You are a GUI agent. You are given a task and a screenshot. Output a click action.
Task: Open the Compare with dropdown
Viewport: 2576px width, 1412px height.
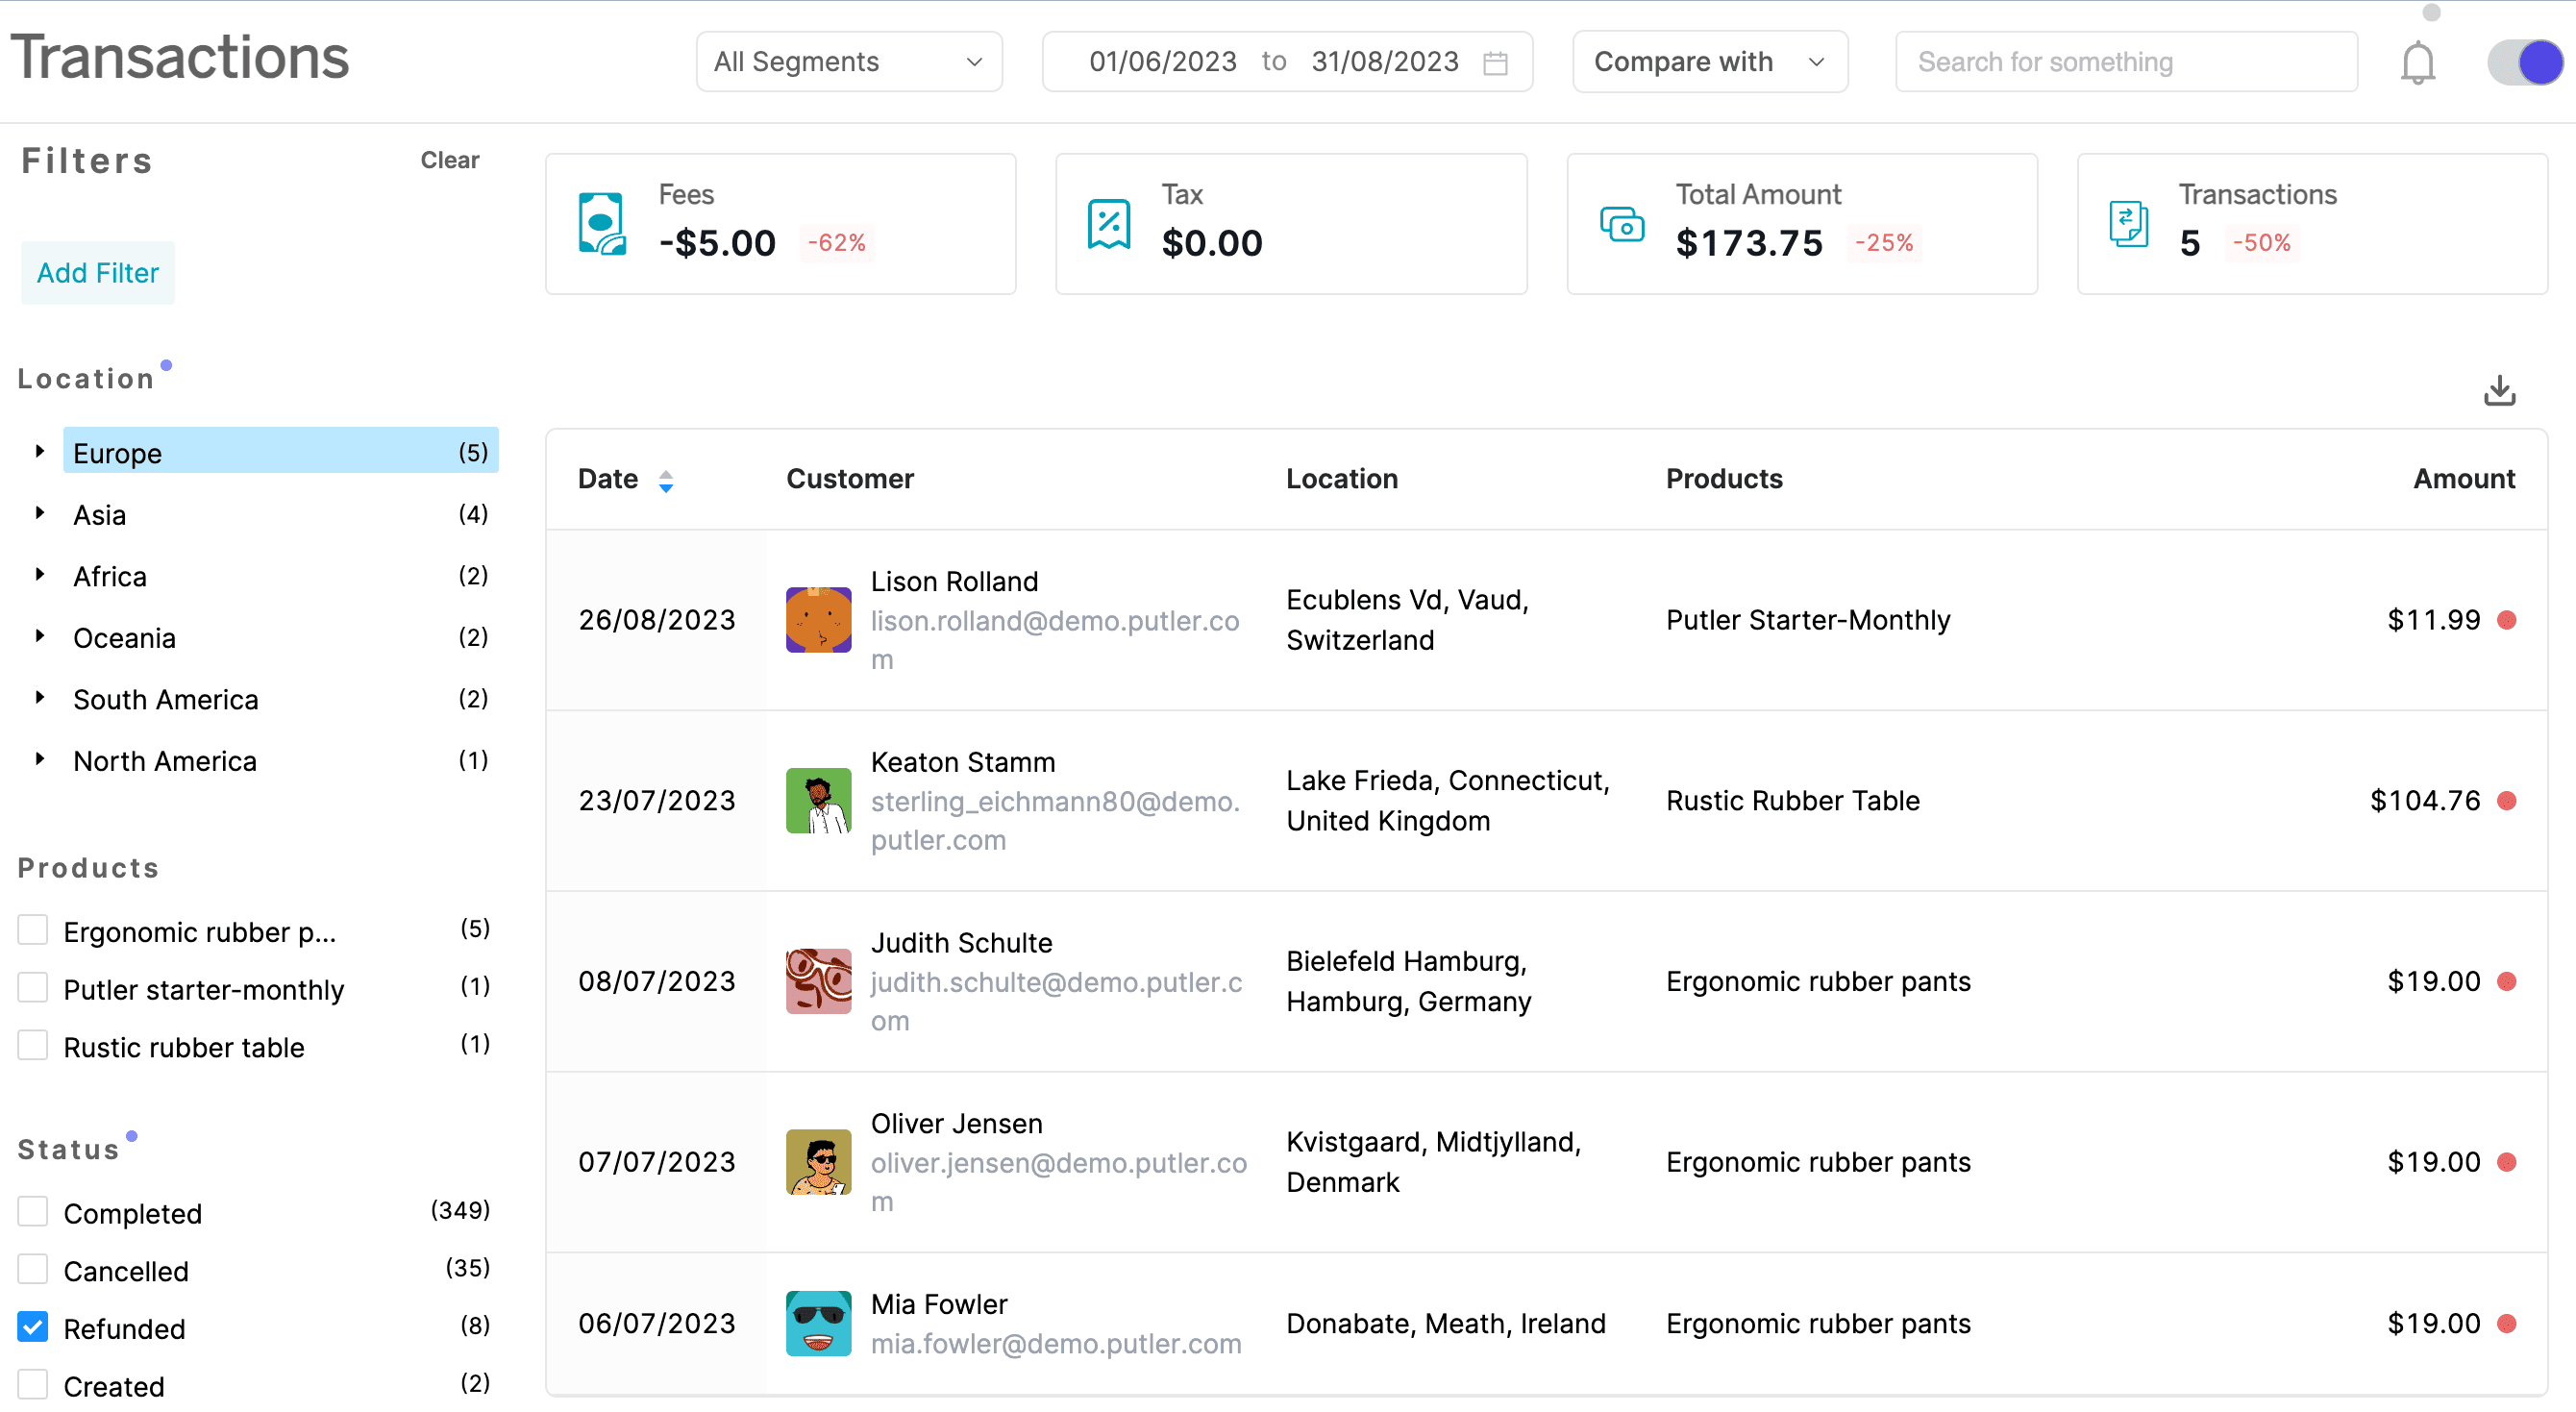1709,61
